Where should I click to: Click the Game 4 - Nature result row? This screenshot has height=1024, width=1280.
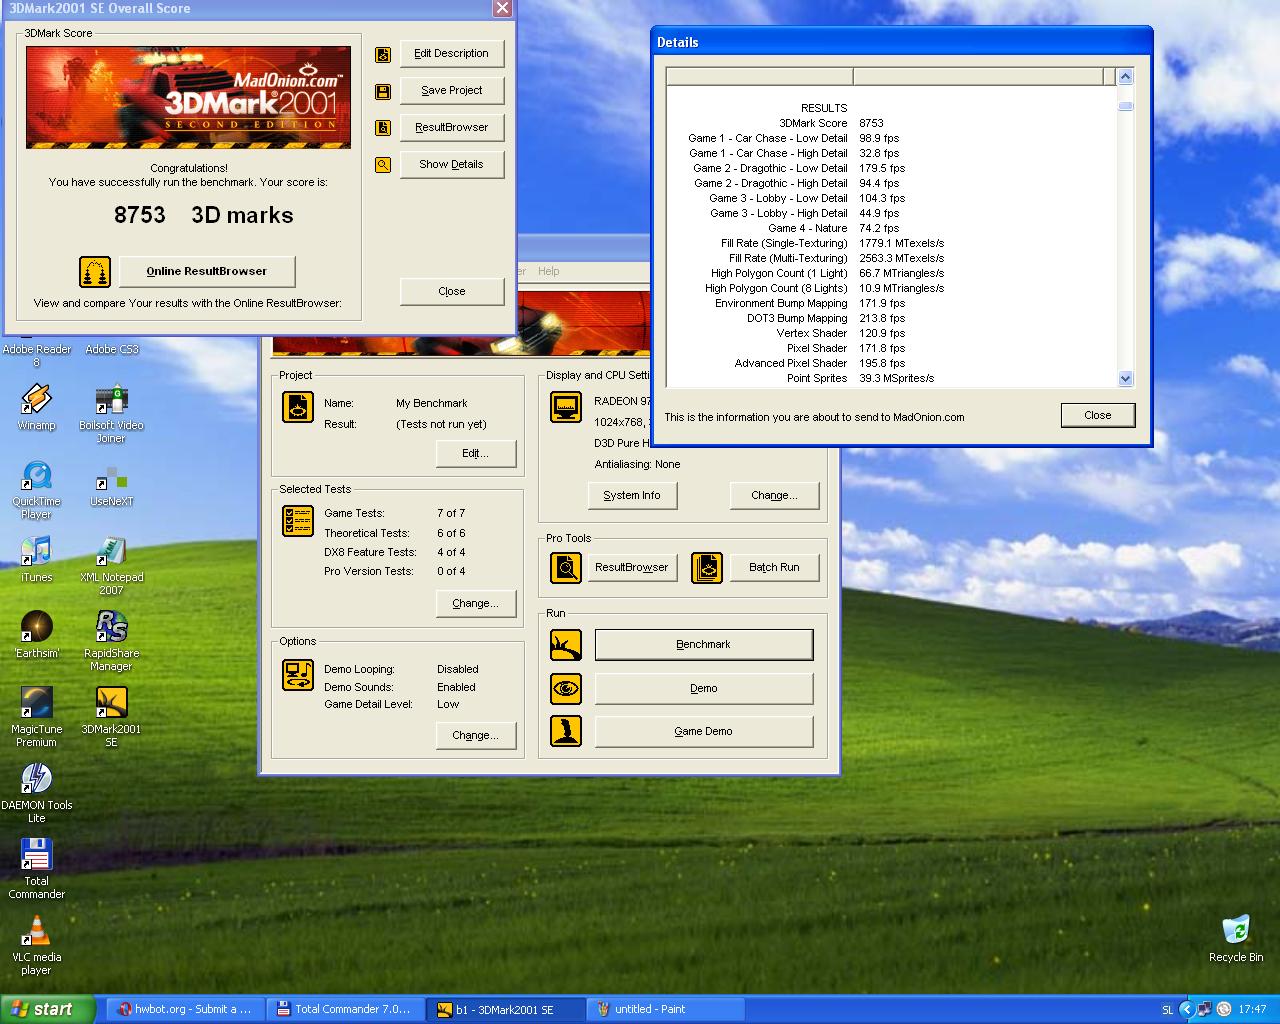(x=890, y=228)
